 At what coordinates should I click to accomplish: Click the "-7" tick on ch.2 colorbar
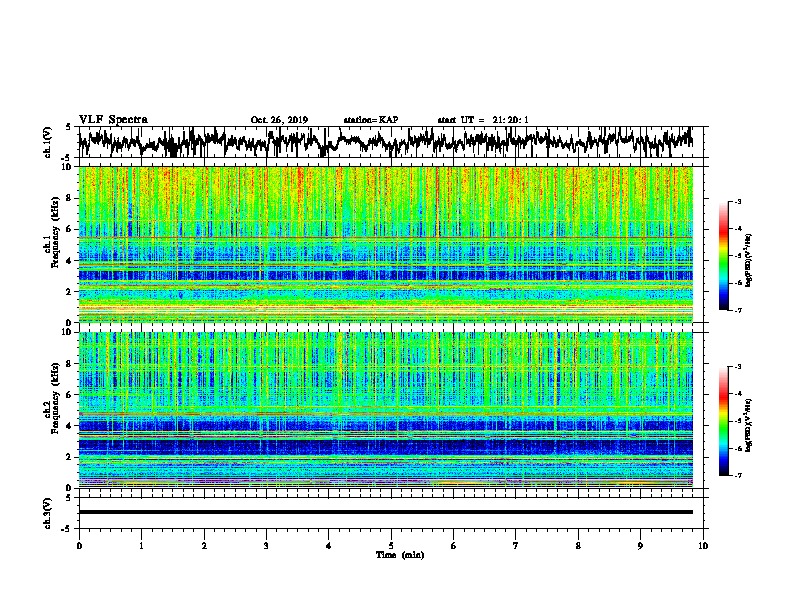point(738,475)
